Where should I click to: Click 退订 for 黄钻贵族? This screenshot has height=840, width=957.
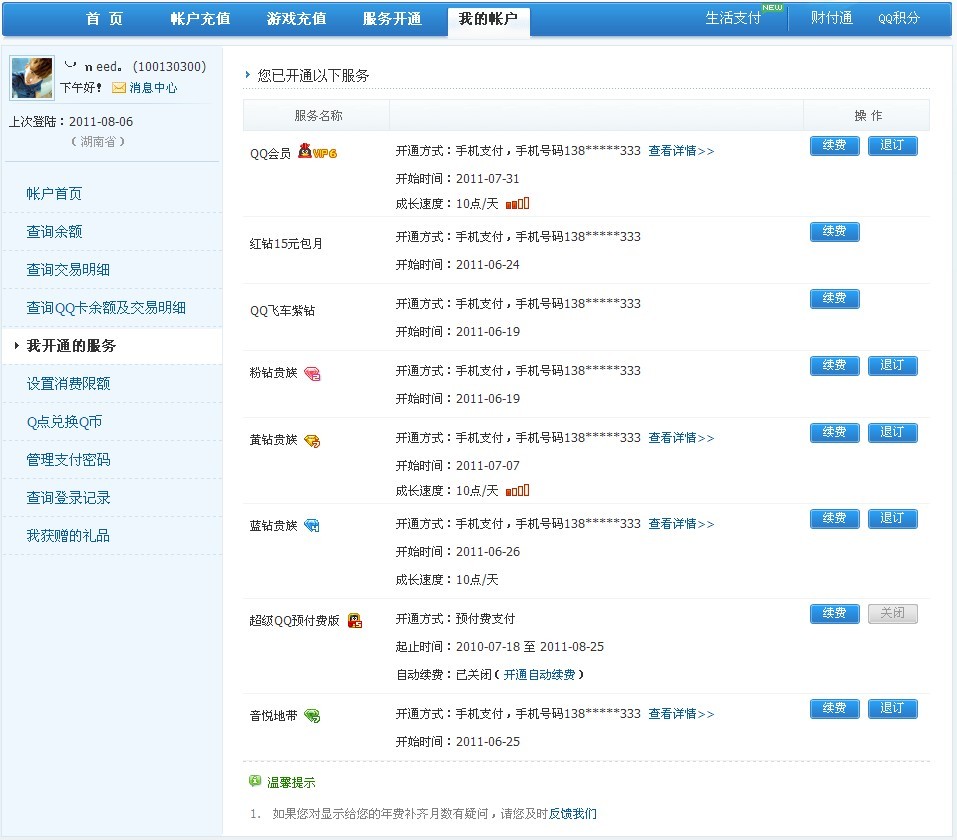[892, 433]
